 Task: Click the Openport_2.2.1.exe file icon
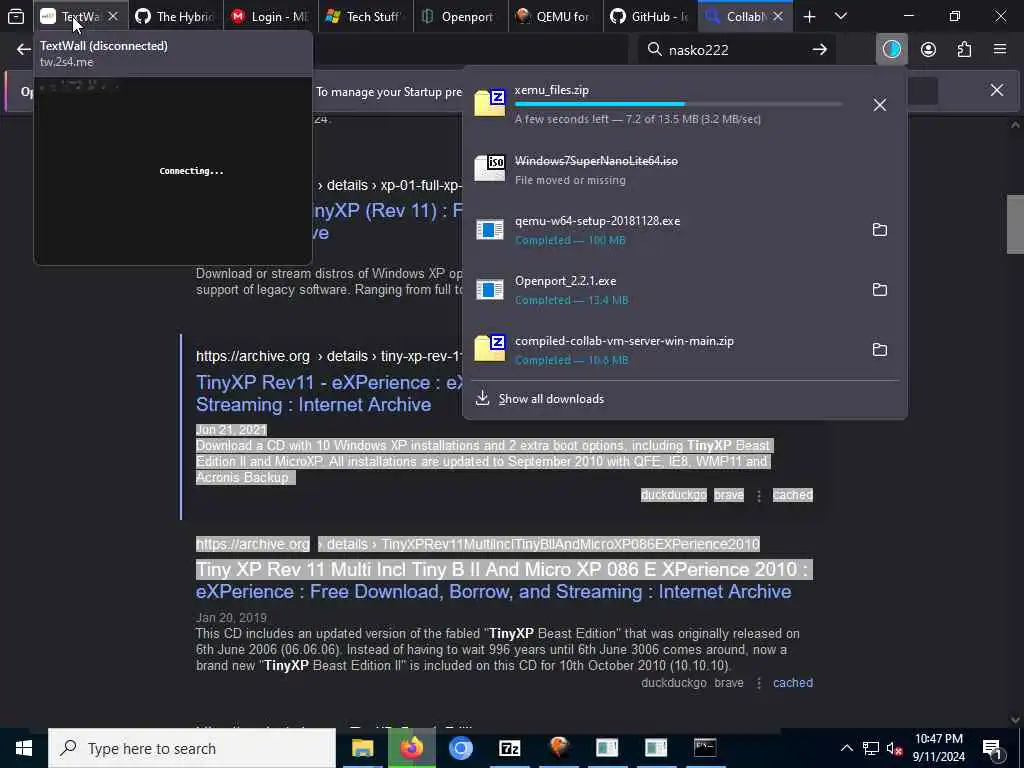click(489, 289)
